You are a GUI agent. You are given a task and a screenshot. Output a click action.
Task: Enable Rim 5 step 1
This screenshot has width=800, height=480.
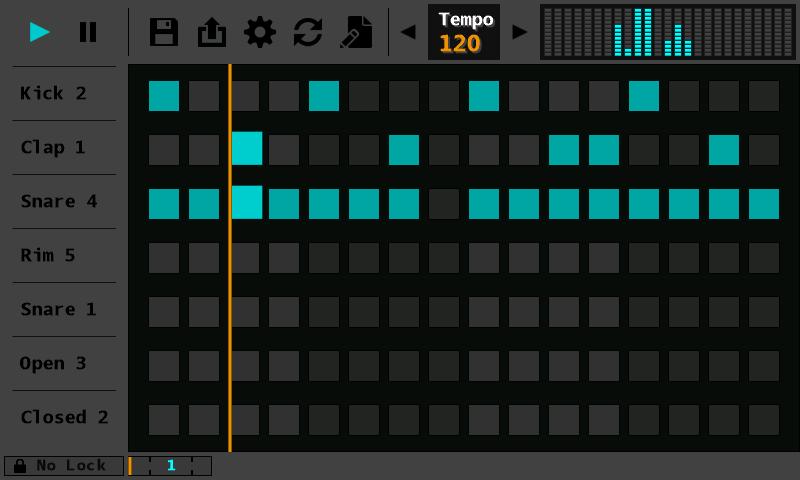coord(164,258)
